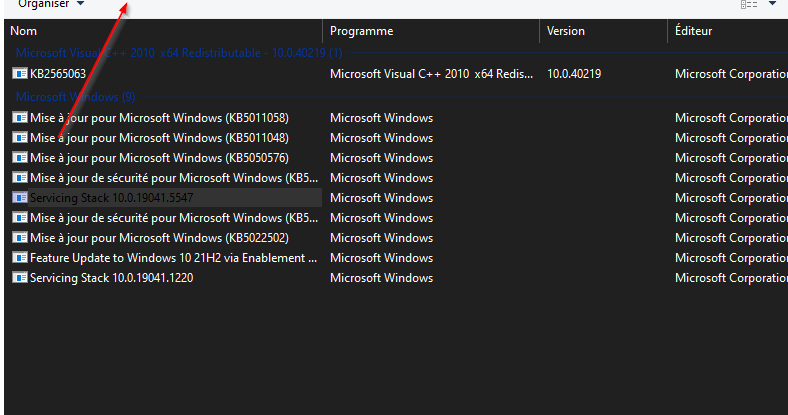Image resolution: width=788 pixels, height=415 pixels.
Task: Select update KB5011048 row
Action: click(x=159, y=138)
